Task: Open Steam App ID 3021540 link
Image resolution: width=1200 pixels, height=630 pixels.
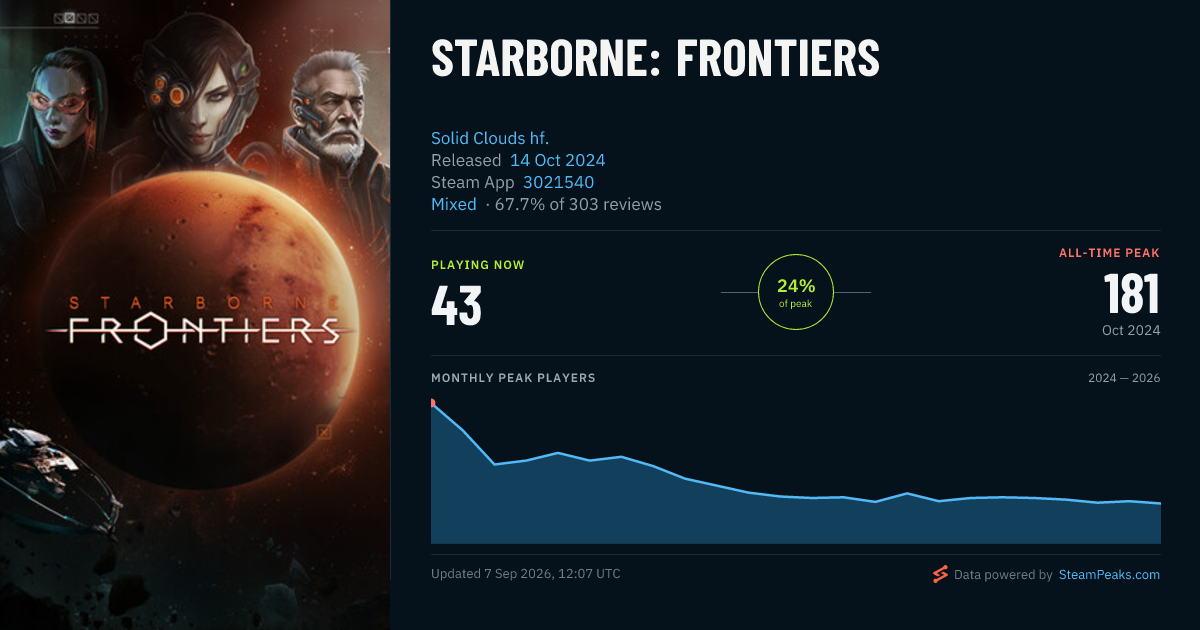Action: coord(558,182)
